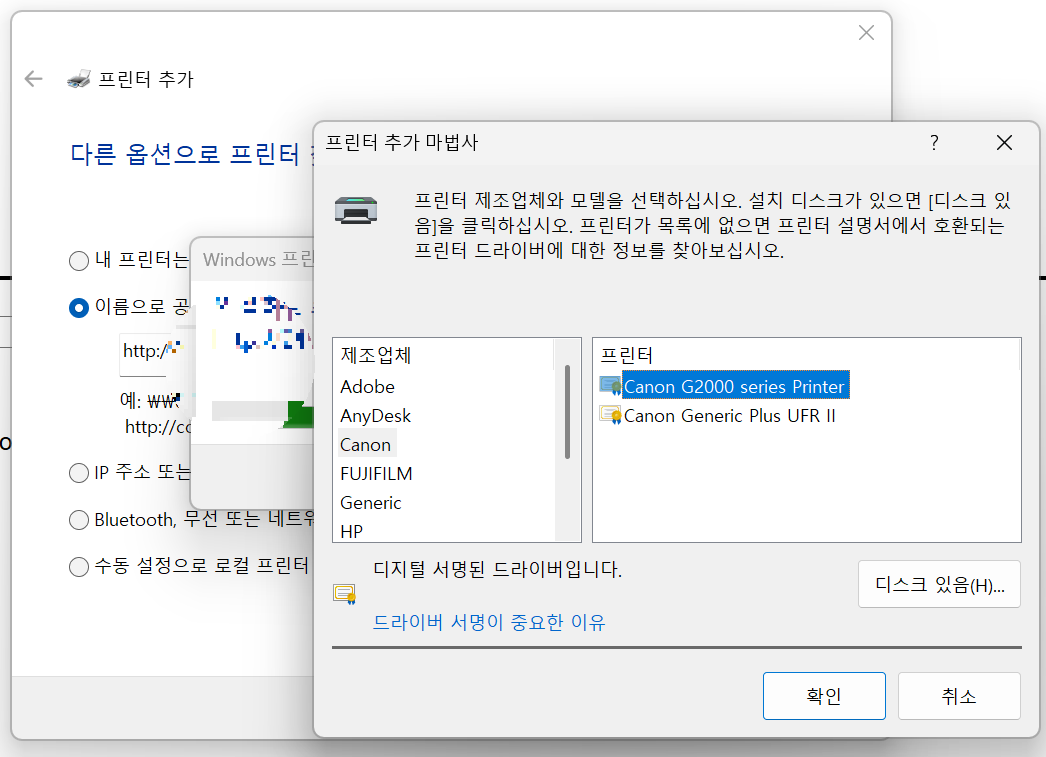
Task: Select the 수동 설정으로 로컬 프린터 radio option
Action: click(79, 566)
